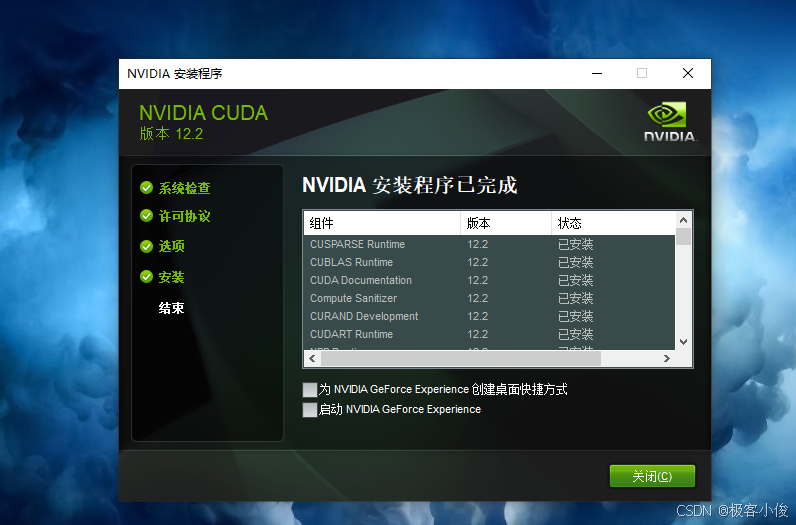Click the 选项 step label
The height and width of the screenshot is (525, 796).
click(x=171, y=246)
